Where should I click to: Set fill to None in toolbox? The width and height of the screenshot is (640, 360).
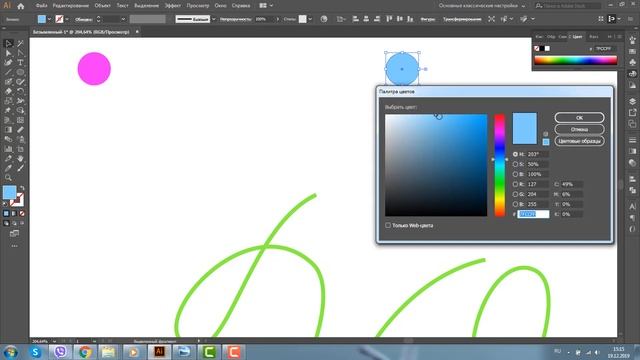[22, 213]
